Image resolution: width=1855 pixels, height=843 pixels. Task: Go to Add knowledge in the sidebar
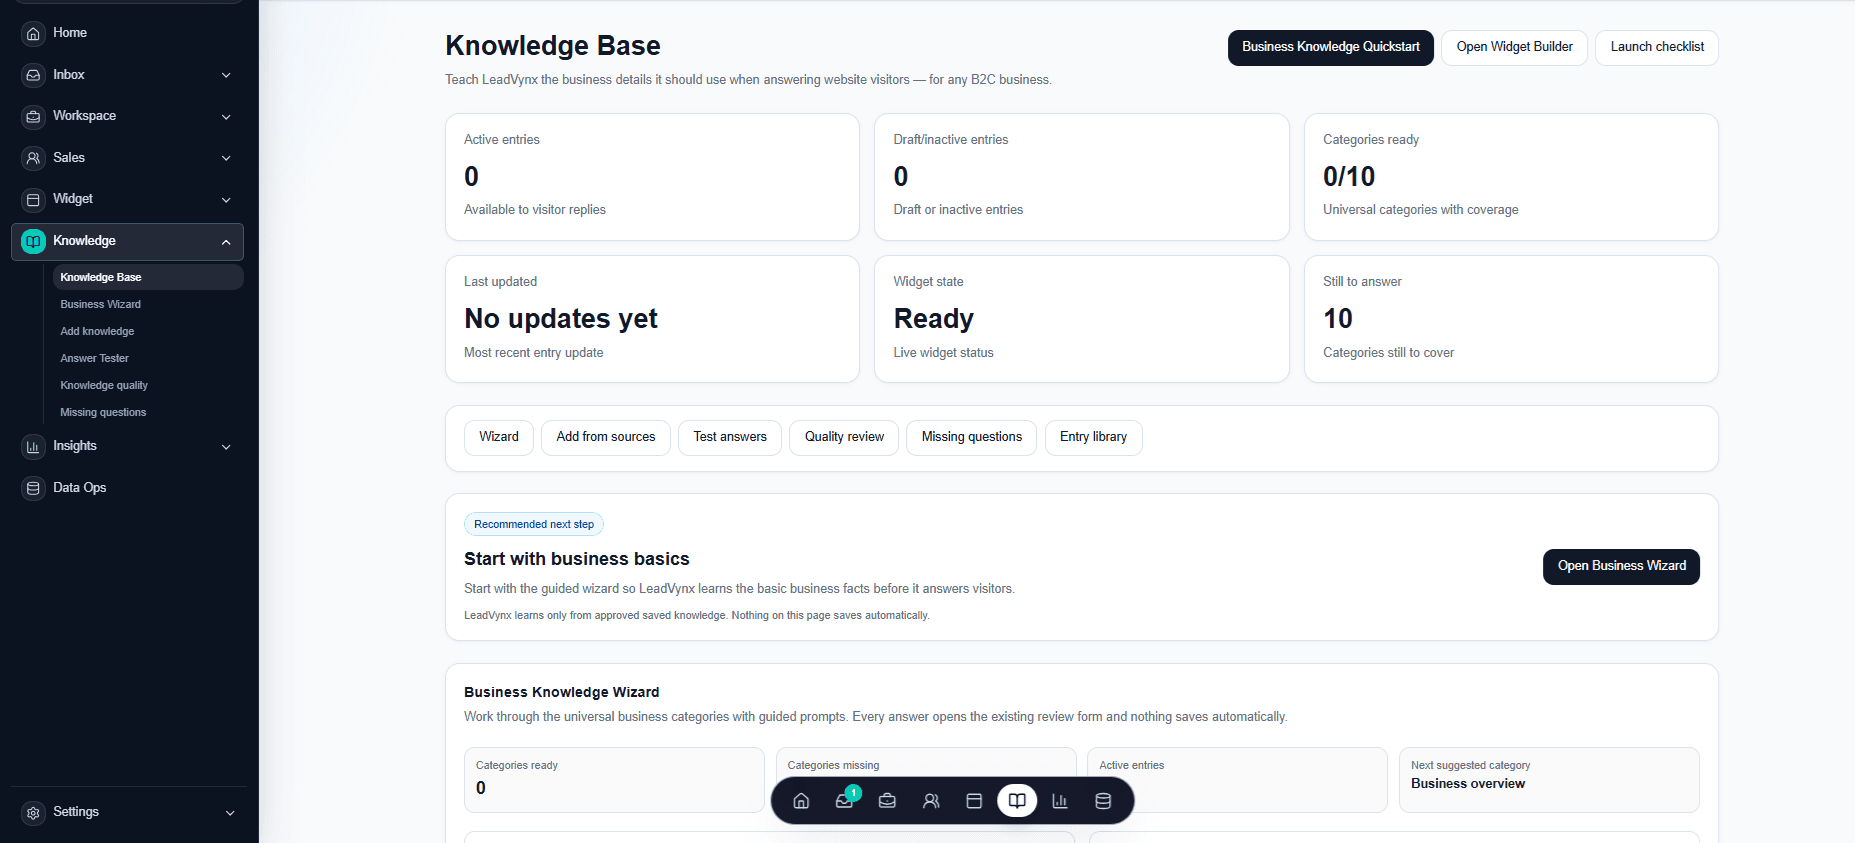click(148, 331)
